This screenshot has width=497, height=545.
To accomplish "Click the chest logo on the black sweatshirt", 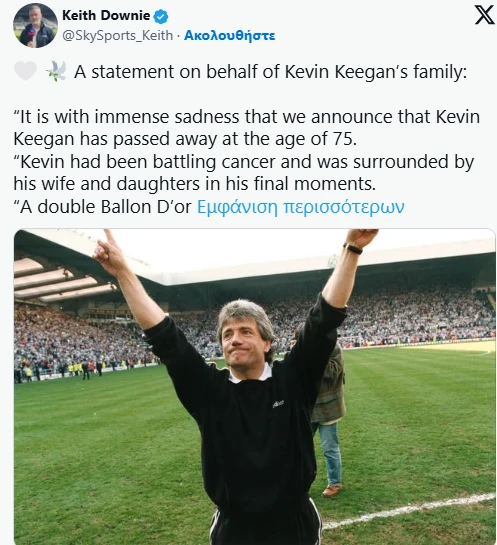I will [x=278, y=403].
